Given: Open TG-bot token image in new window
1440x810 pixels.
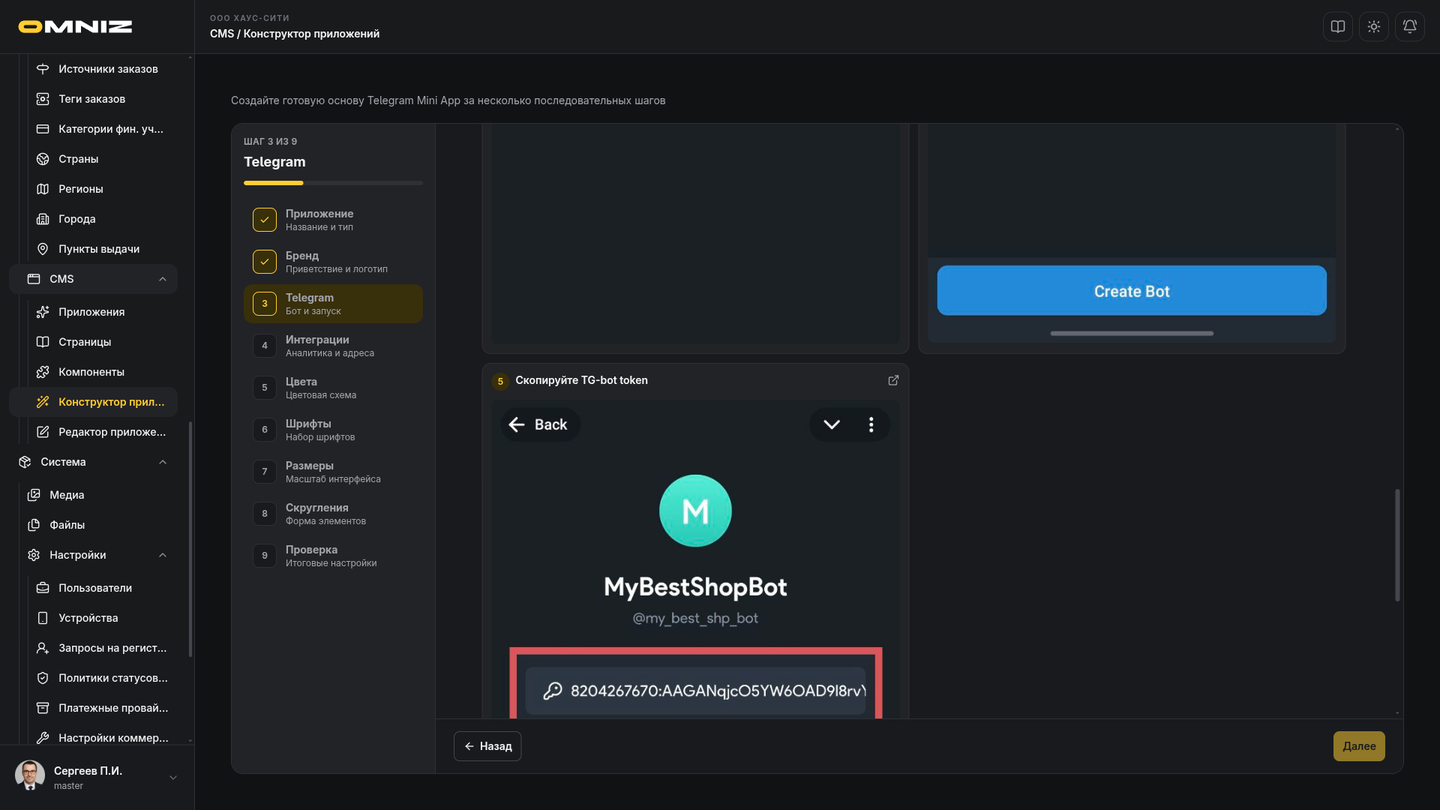Looking at the screenshot, I should point(893,380).
